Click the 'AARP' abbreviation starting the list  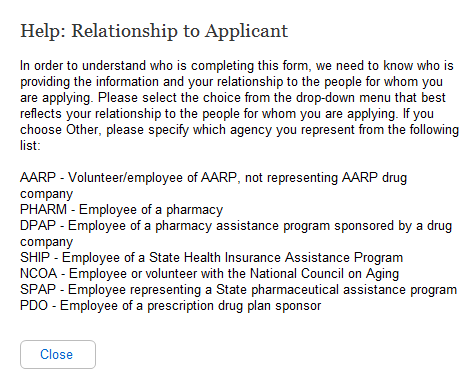(x=38, y=177)
